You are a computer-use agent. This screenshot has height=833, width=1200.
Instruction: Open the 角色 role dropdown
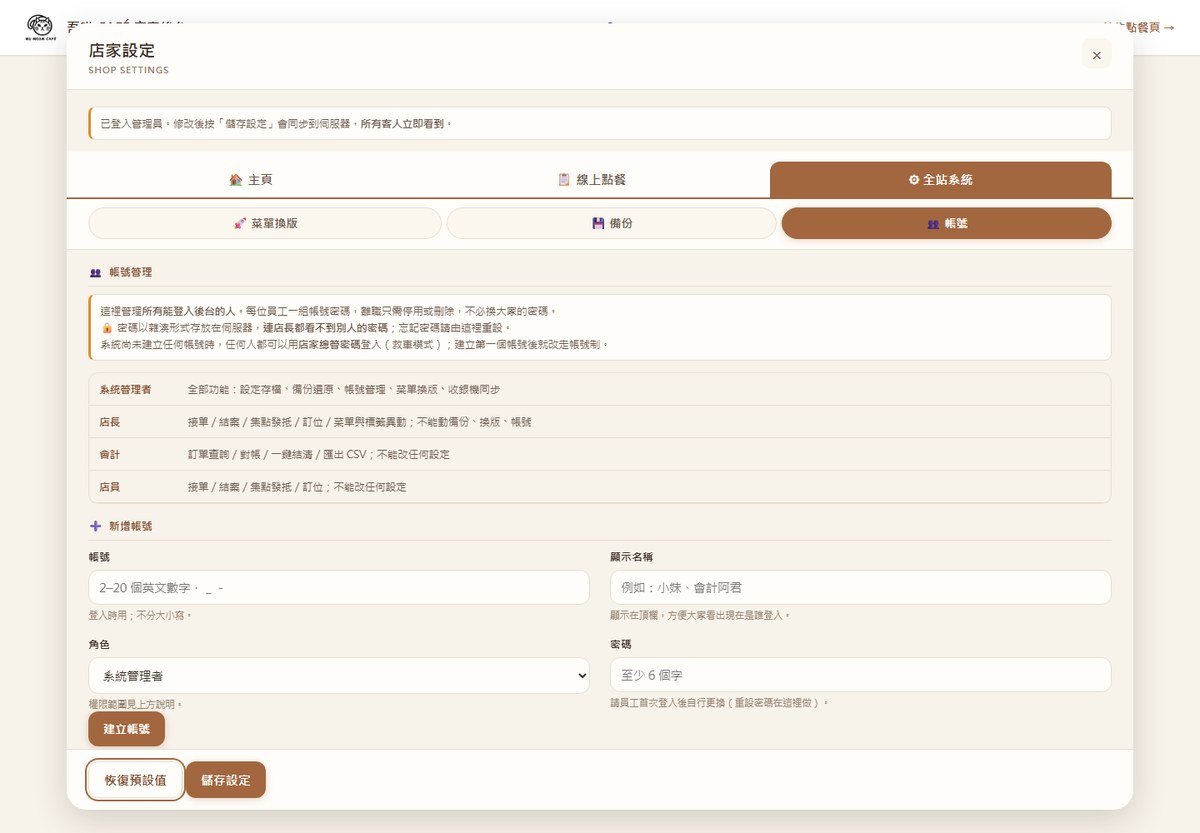[339, 676]
